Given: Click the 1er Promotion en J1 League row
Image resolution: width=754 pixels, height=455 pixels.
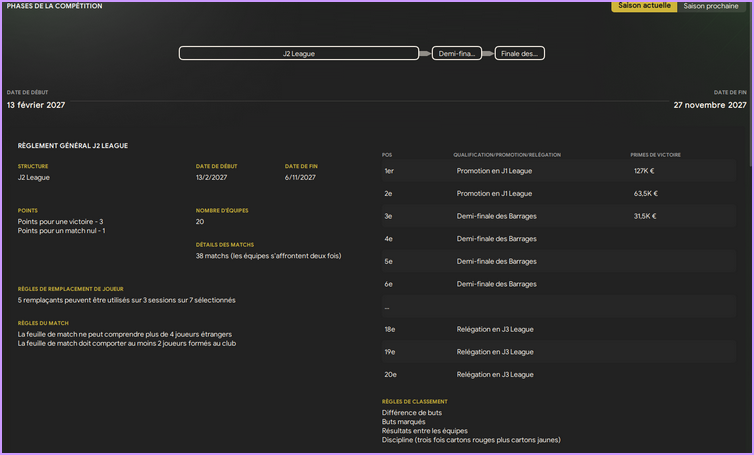Looking at the screenshot, I should 559,171.
